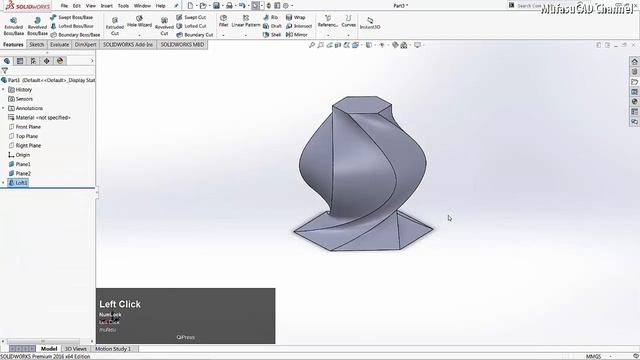The image size is (640, 360).
Task: Choose the Lofted Cut feature
Action: (x=191, y=26)
